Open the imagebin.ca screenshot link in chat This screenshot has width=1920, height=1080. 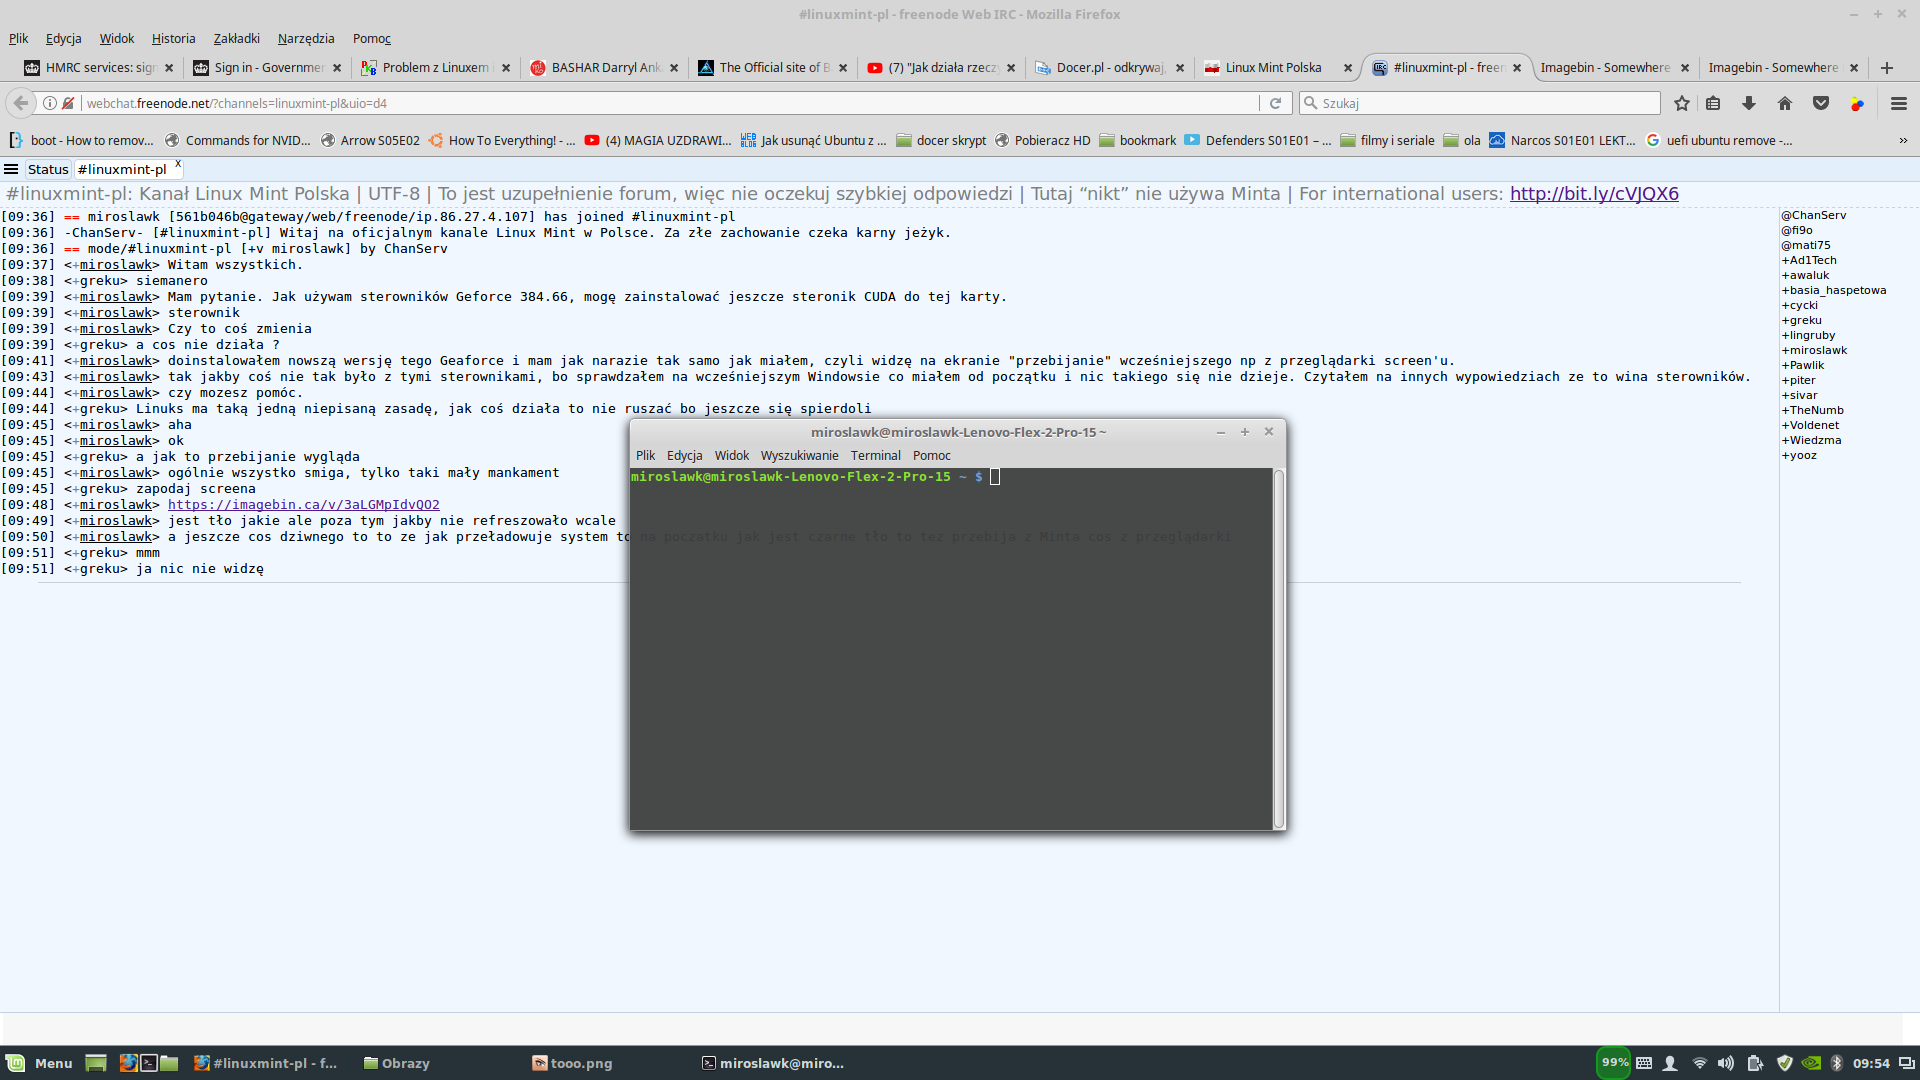coord(304,505)
